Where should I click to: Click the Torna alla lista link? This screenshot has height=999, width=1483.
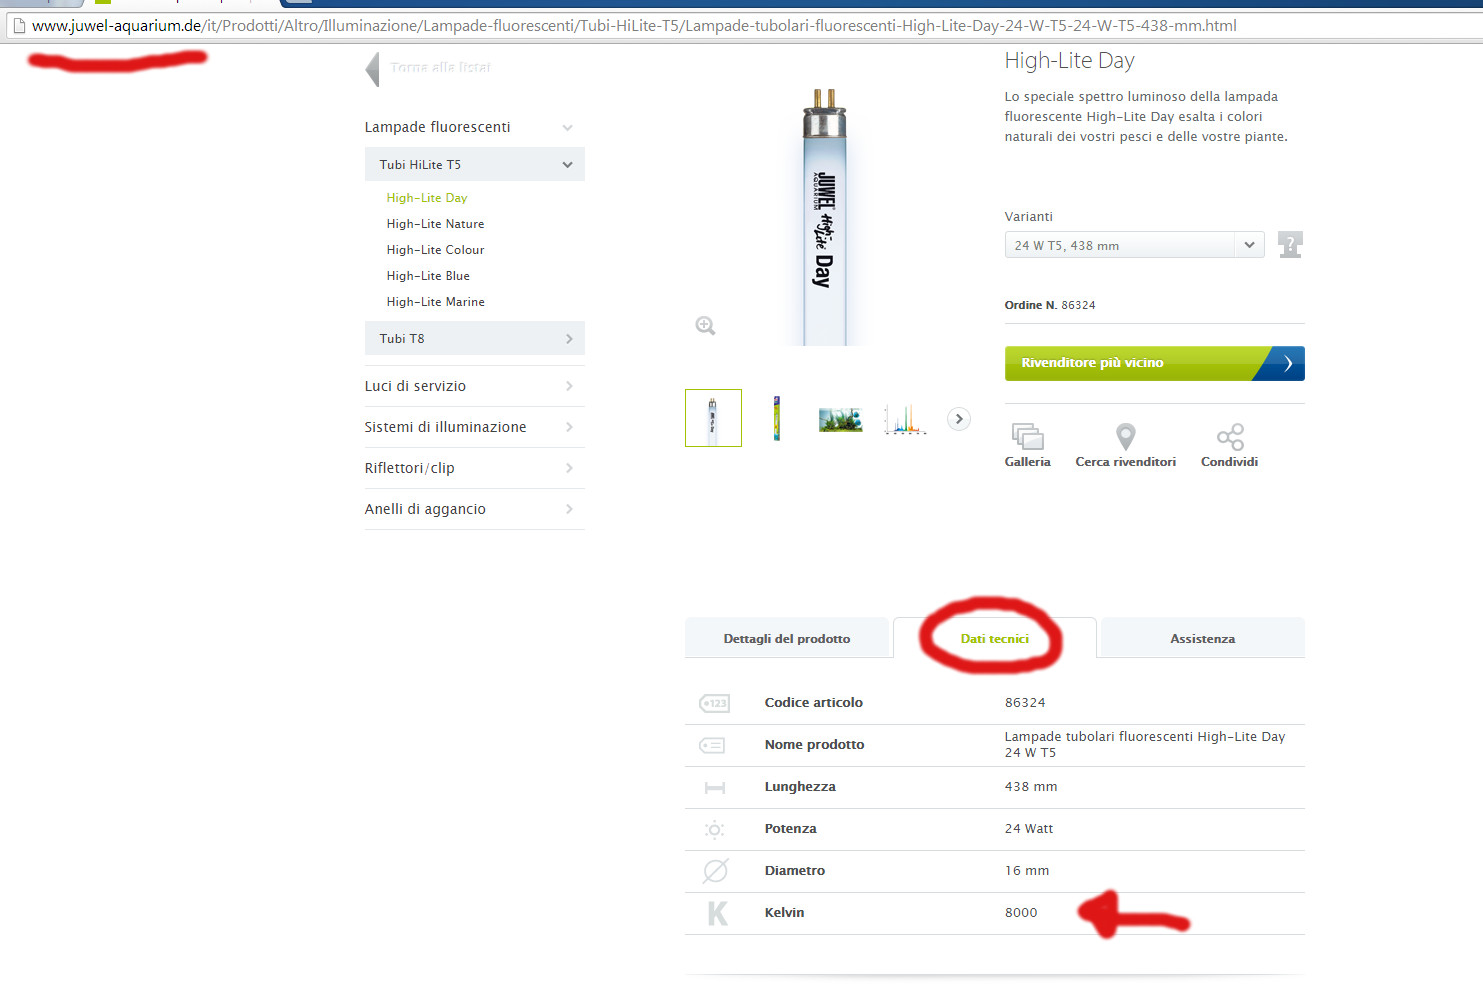440,67
